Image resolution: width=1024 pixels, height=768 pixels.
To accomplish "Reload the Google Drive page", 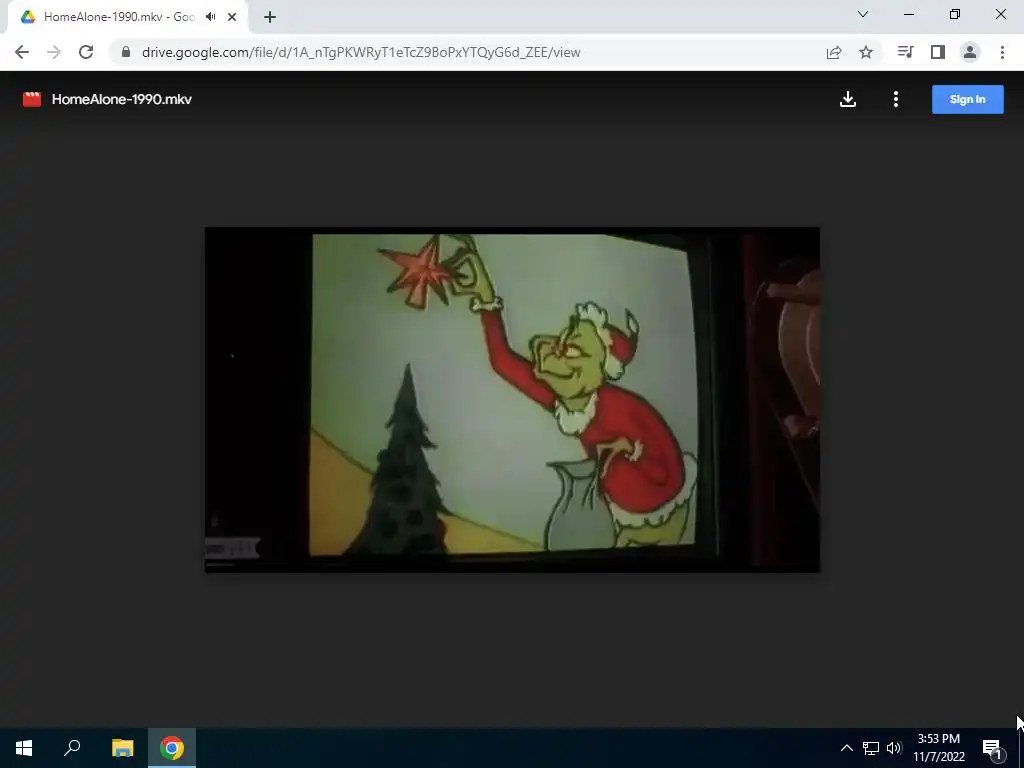I will (x=86, y=52).
